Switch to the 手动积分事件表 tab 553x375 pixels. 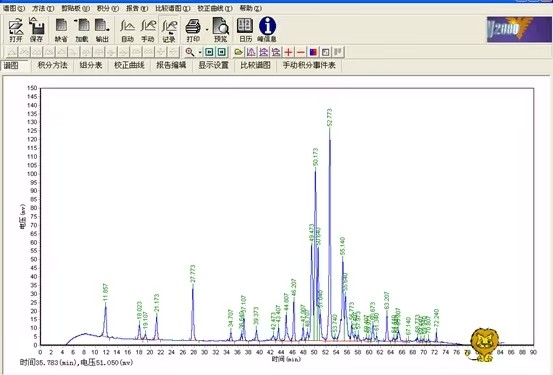[x=309, y=65]
